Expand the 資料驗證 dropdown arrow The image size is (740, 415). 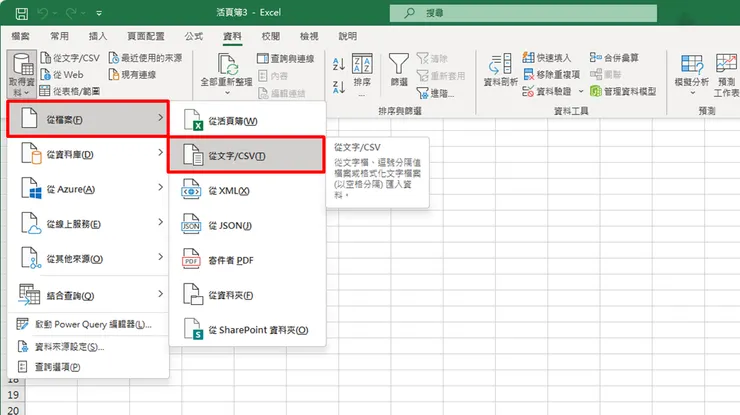(x=581, y=91)
